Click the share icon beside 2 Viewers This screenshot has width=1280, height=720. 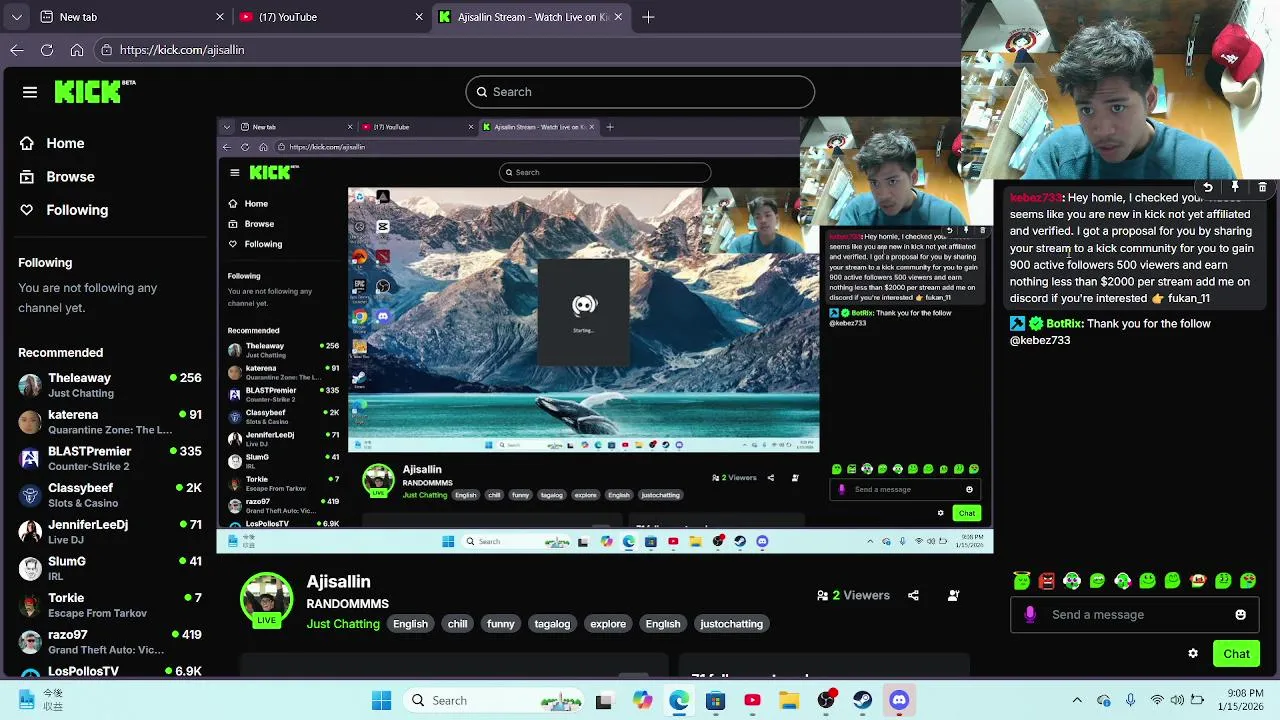pyautogui.click(x=913, y=595)
